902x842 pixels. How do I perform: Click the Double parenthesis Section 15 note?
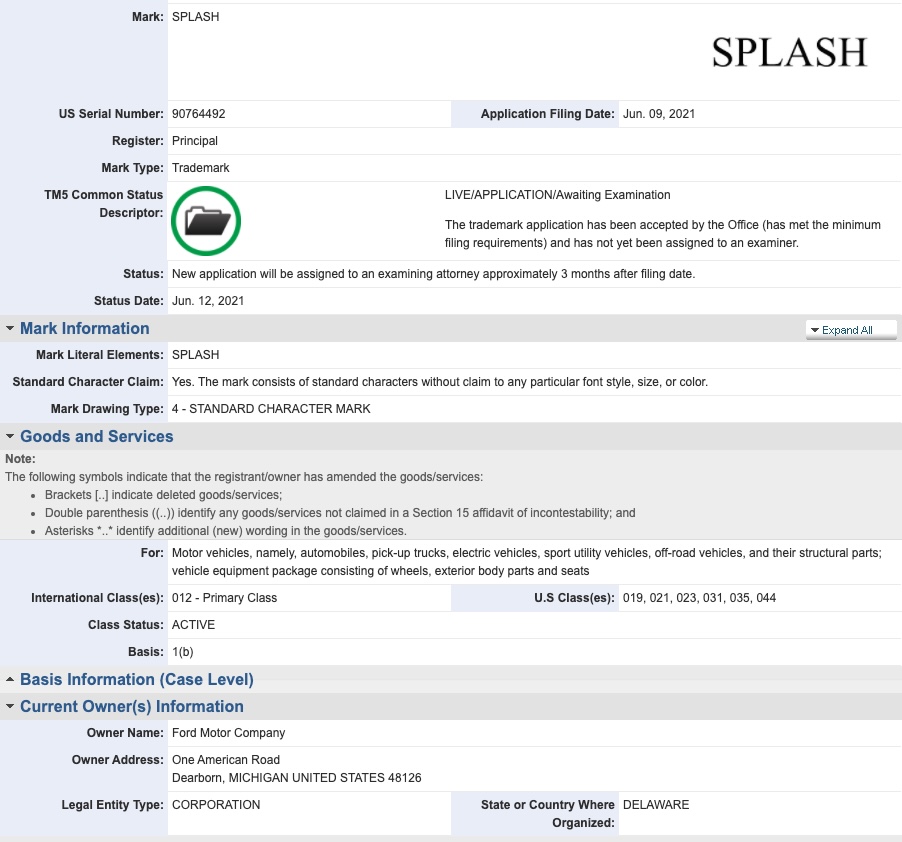click(x=340, y=513)
